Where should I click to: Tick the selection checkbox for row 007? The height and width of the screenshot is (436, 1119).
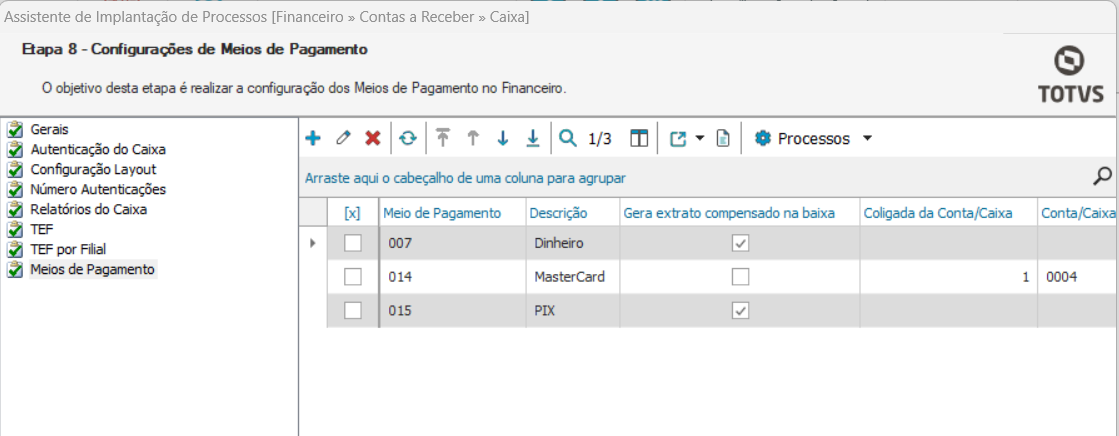[353, 243]
